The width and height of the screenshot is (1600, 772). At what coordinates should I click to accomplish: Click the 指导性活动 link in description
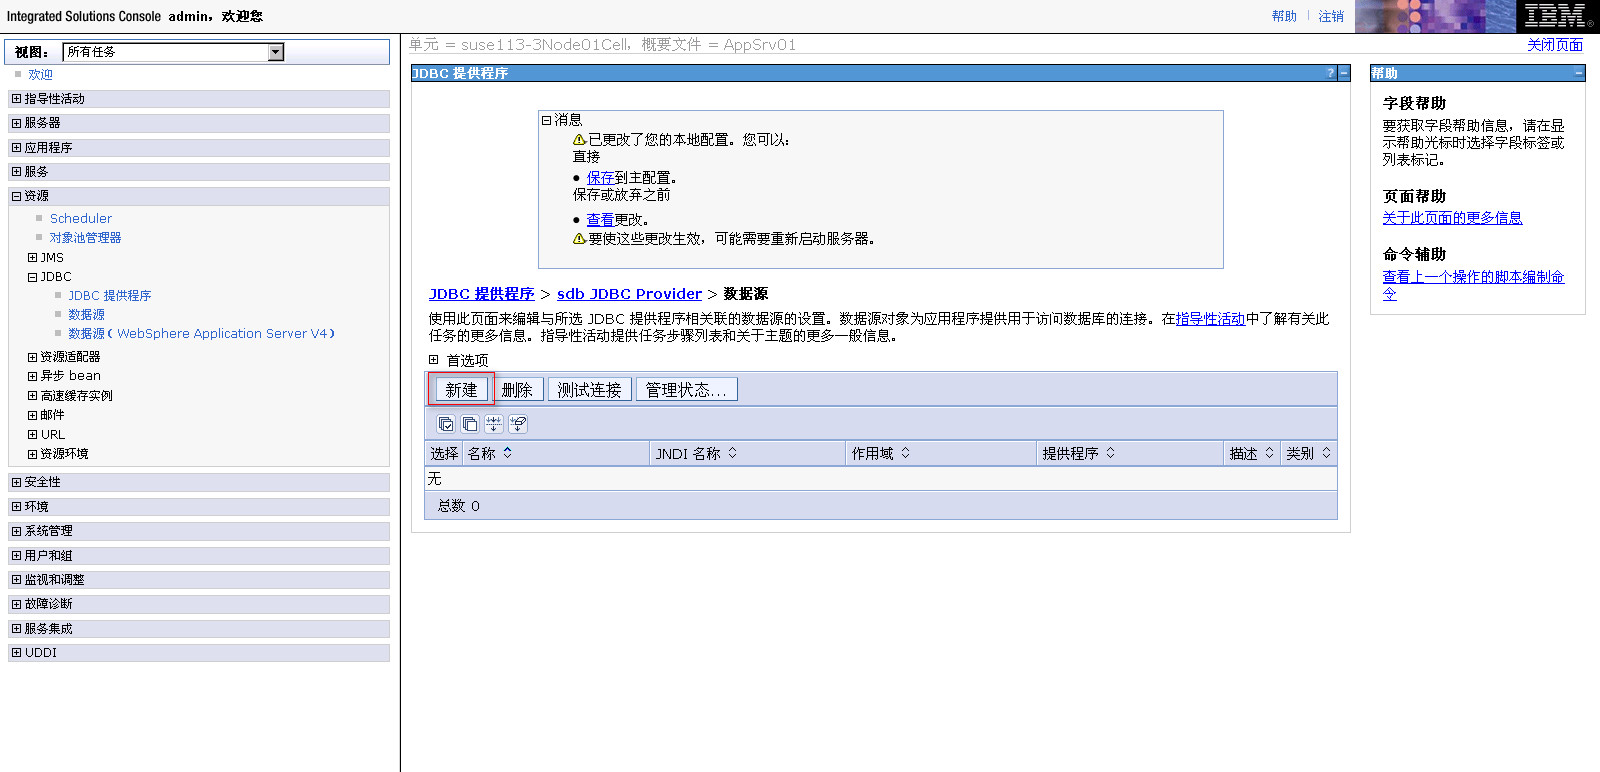1210,319
